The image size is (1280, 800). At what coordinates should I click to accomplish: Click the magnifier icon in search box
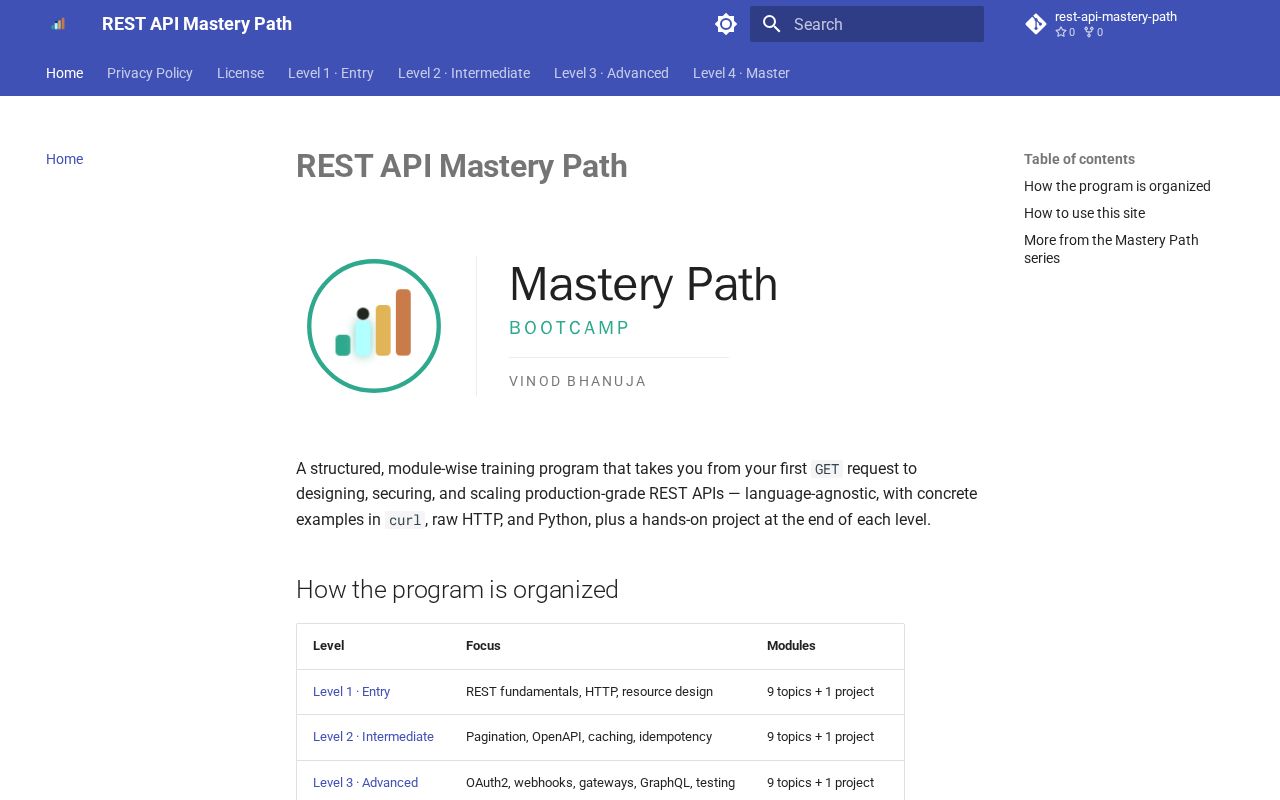[x=771, y=24]
